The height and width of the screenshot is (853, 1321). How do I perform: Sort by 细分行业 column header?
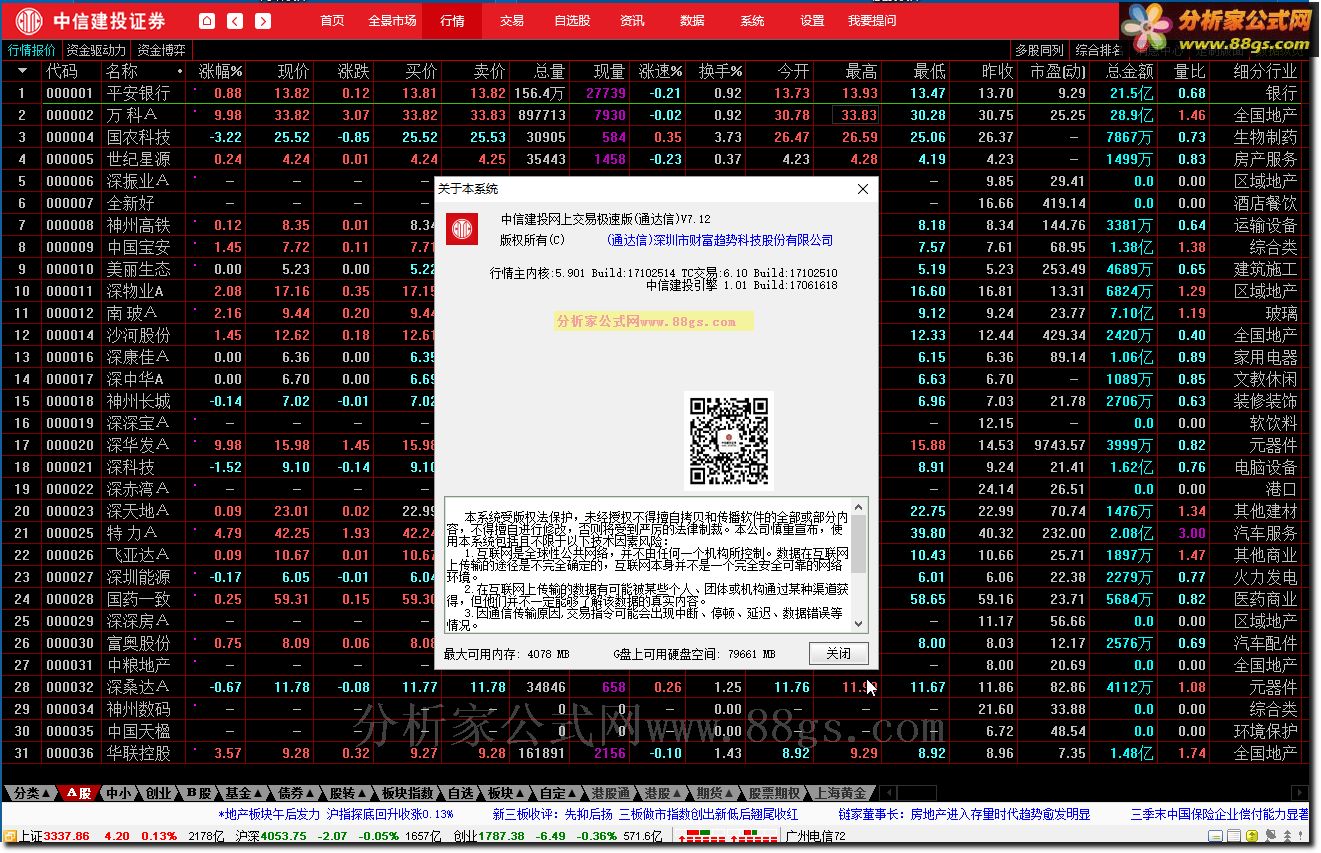pyautogui.click(x=1266, y=71)
